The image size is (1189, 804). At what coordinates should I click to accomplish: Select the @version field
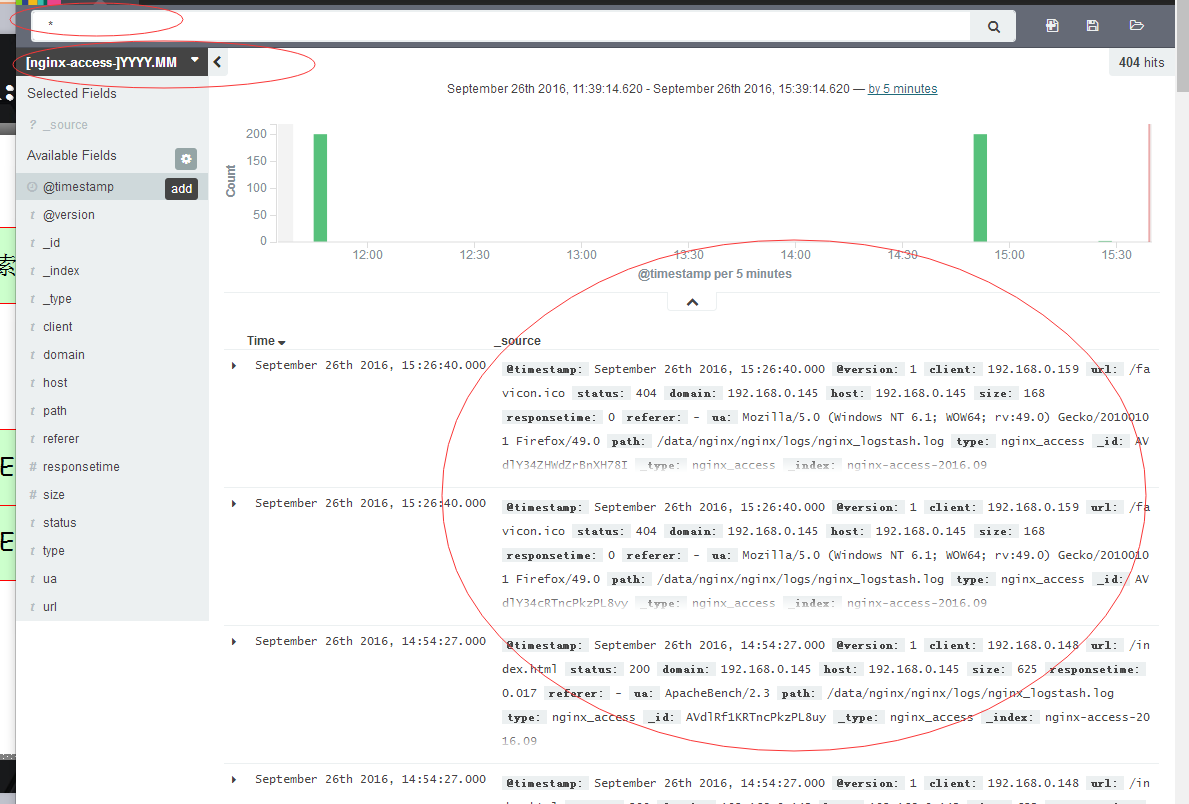coord(69,215)
